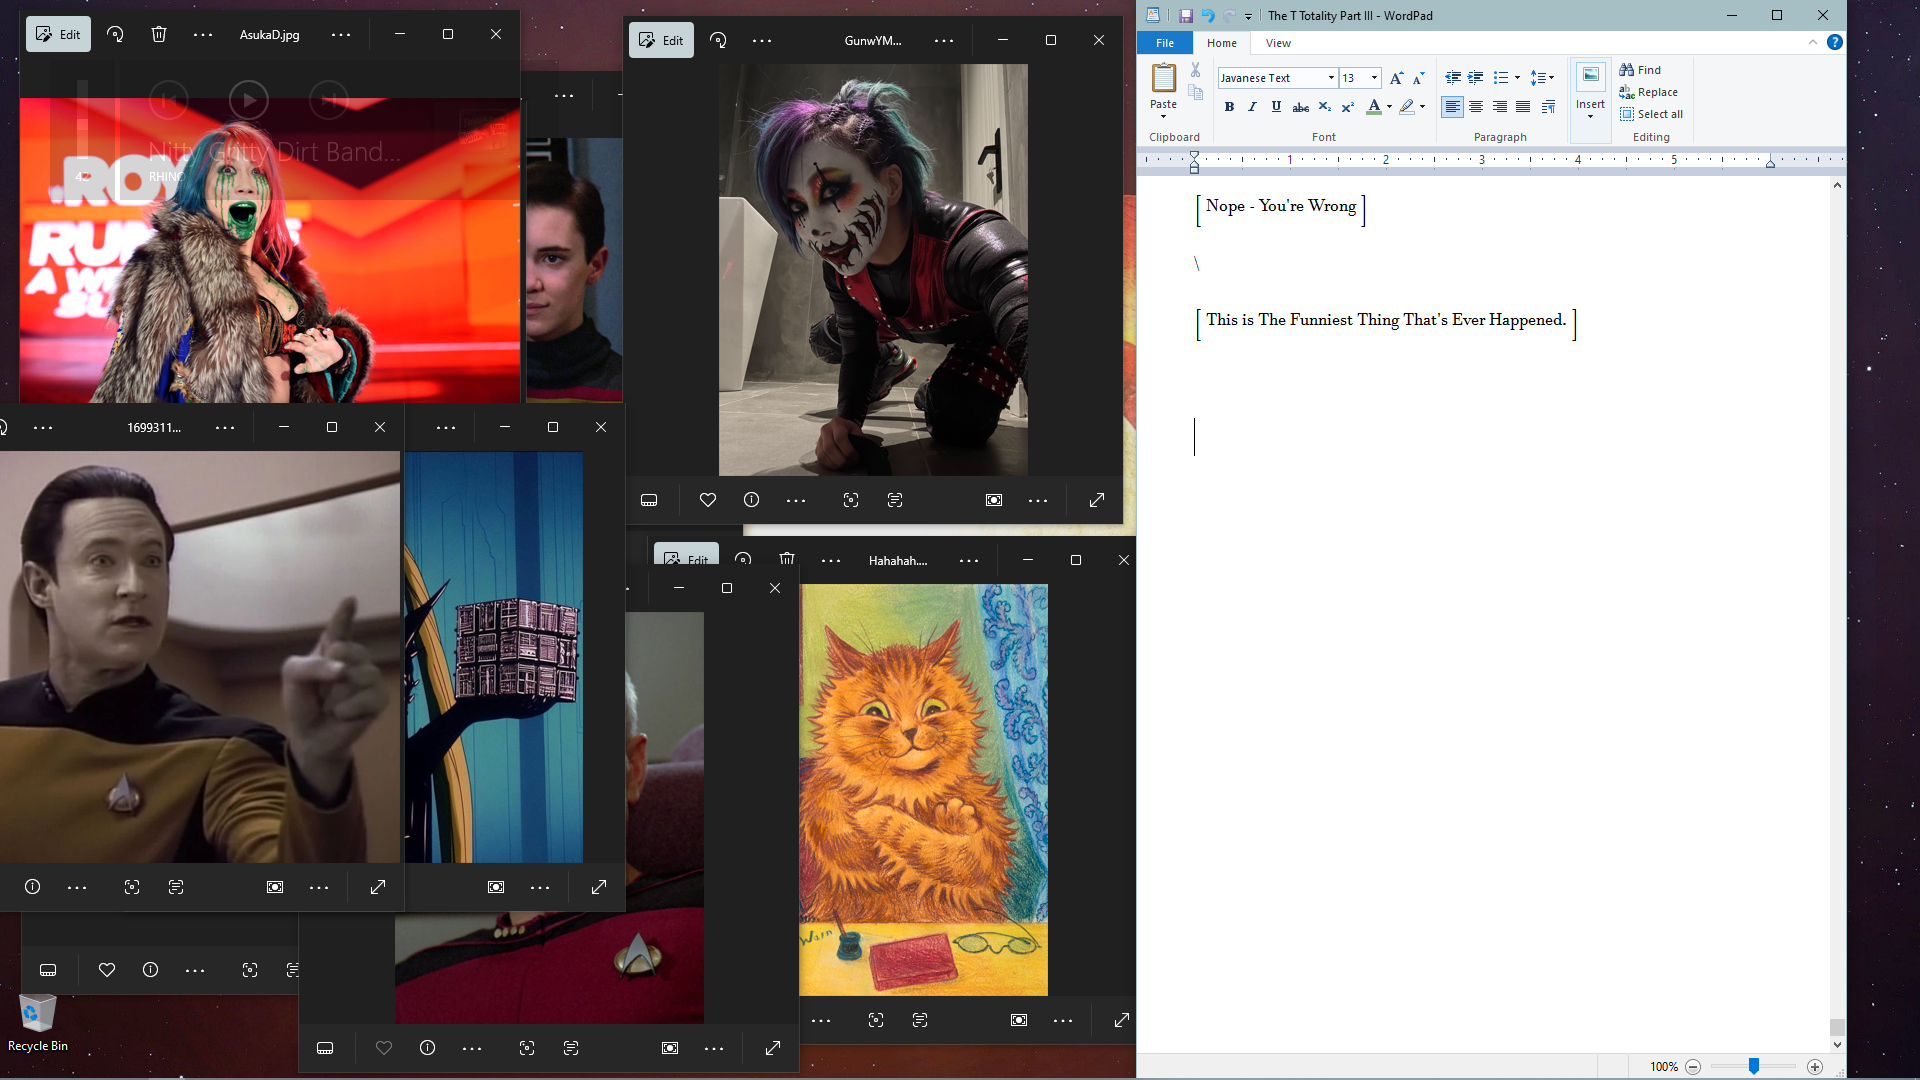Toggle Underline formatting in WordPad
Image resolution: width=1920 pixels, height=1080 pixels.
click(x=1276, y=107)
